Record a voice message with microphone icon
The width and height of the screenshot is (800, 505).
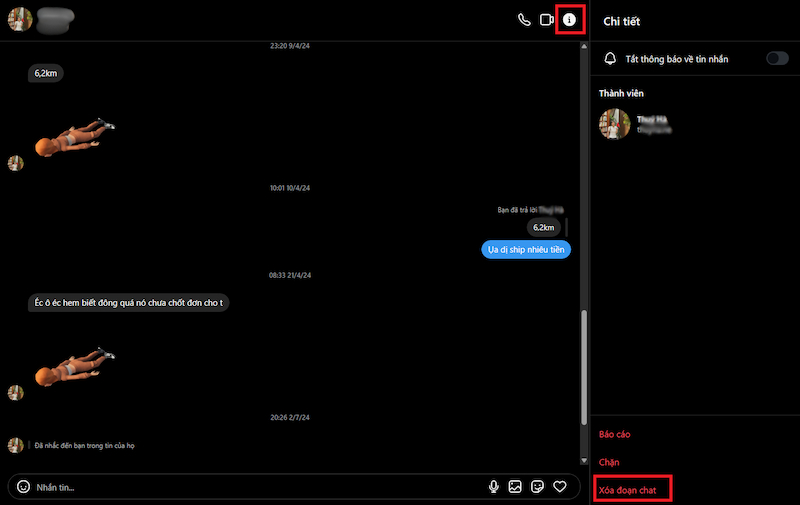(x=493, y=487)
